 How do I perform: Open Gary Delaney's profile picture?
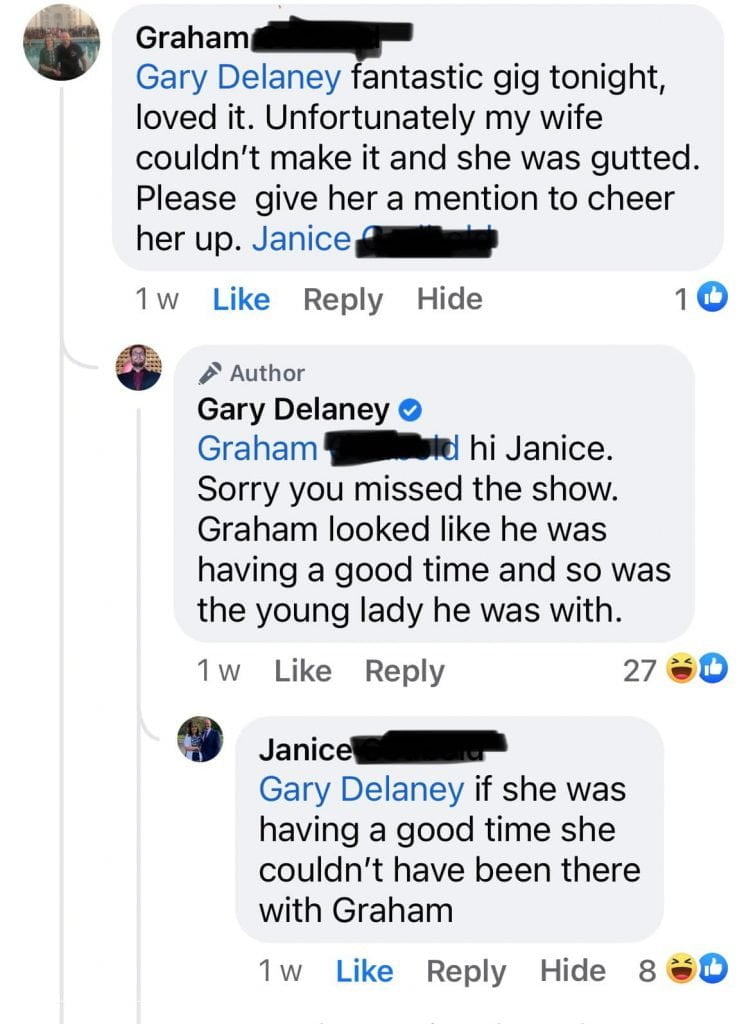[x=138, y=368]
